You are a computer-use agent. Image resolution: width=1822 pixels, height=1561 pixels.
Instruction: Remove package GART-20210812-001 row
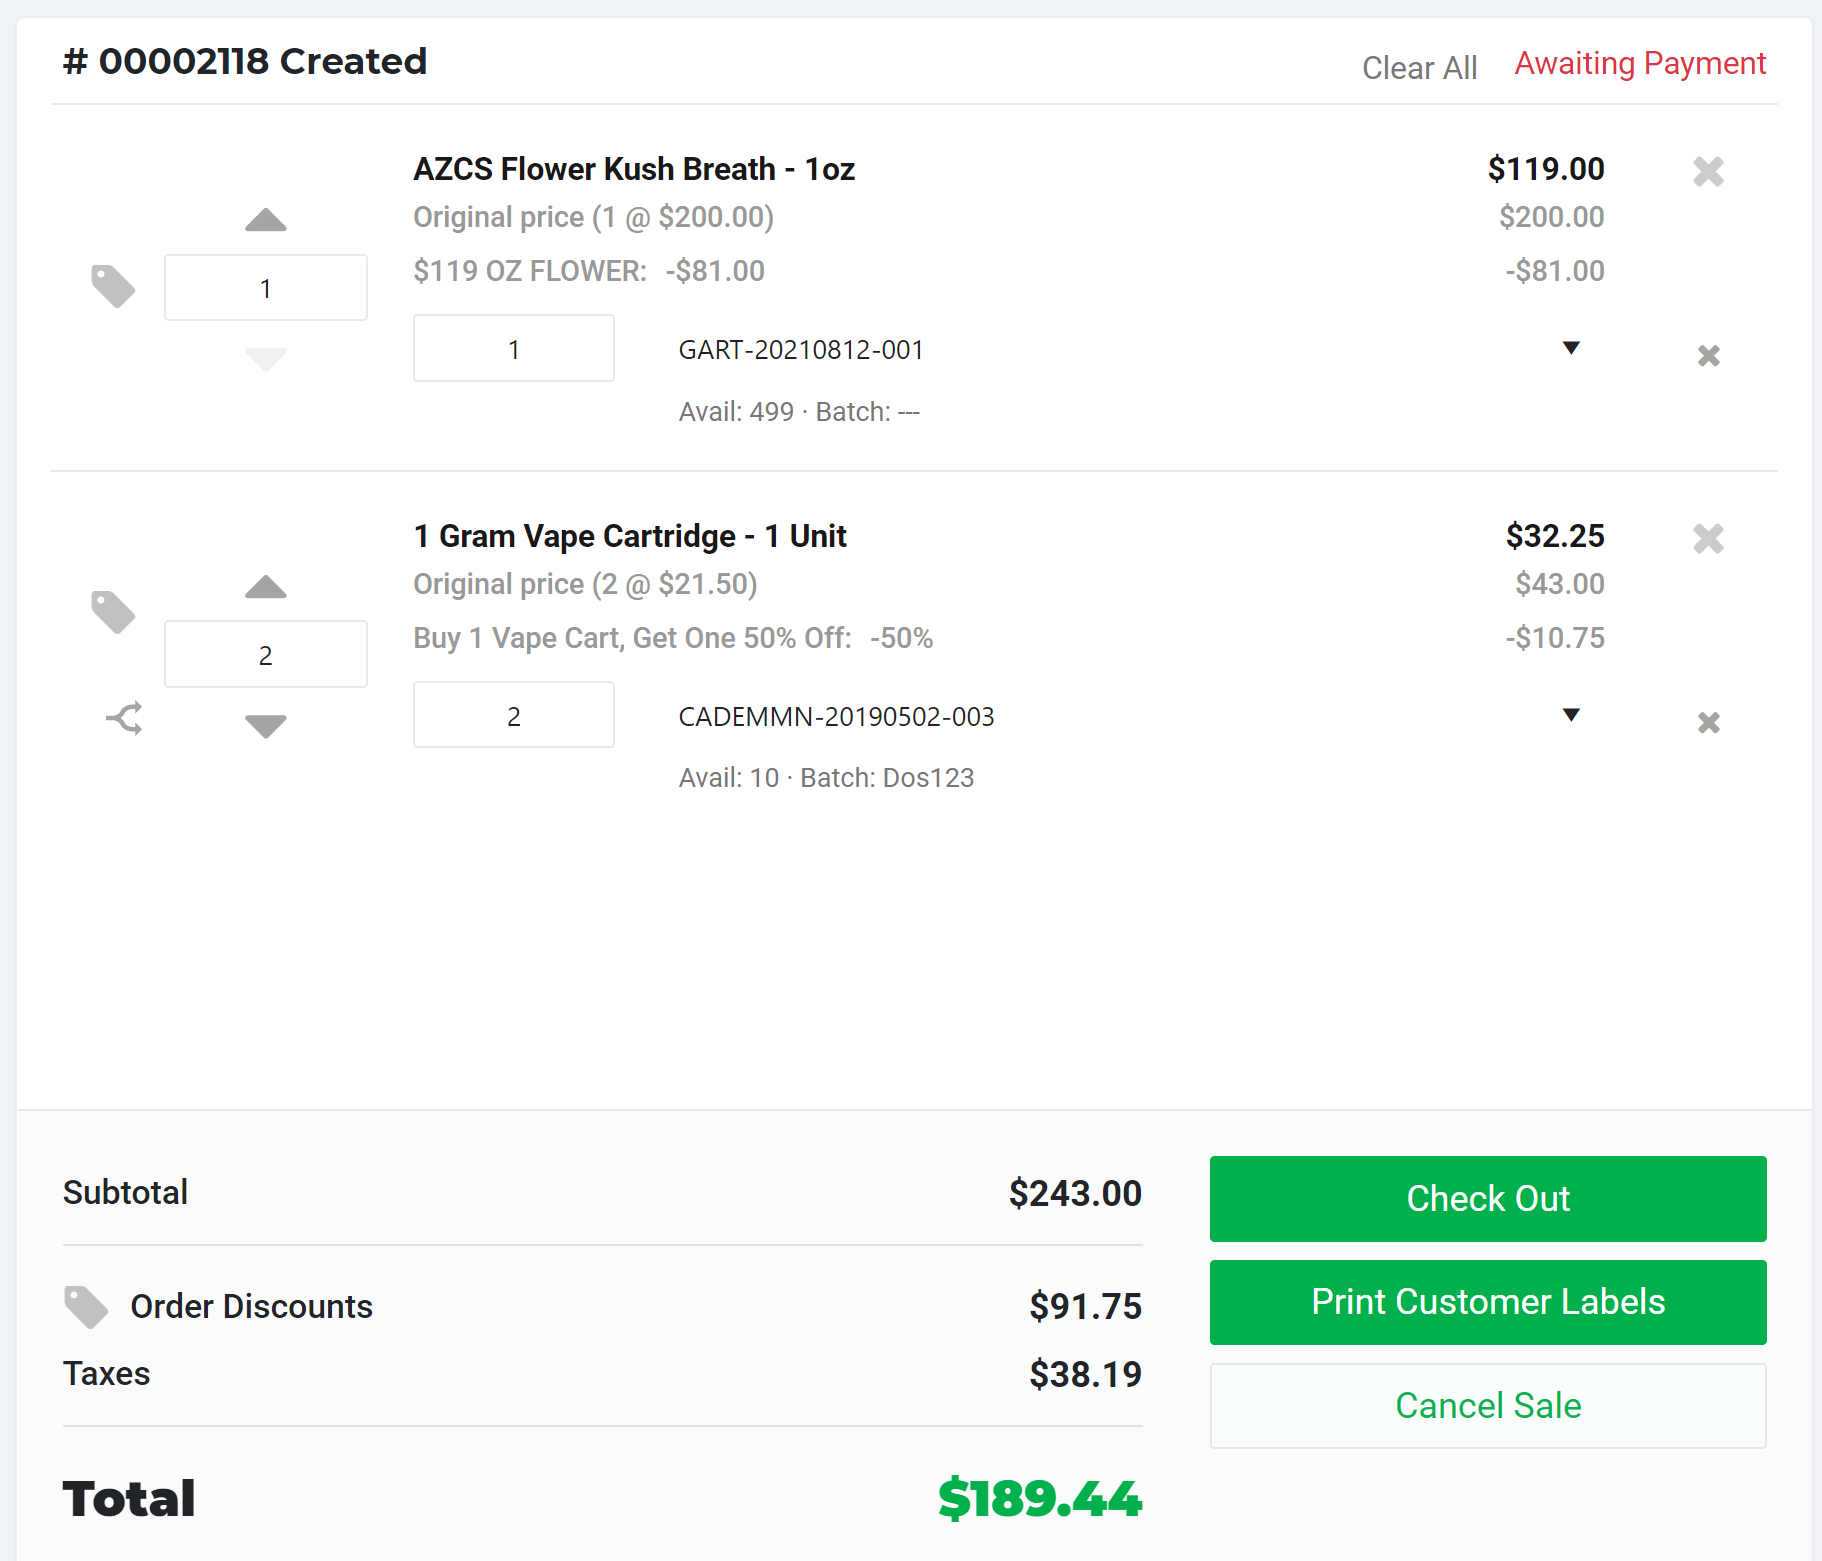click(1708, 356)
